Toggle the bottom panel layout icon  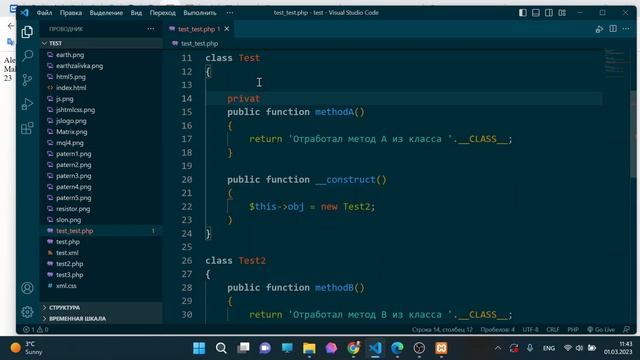click(536, 13)
